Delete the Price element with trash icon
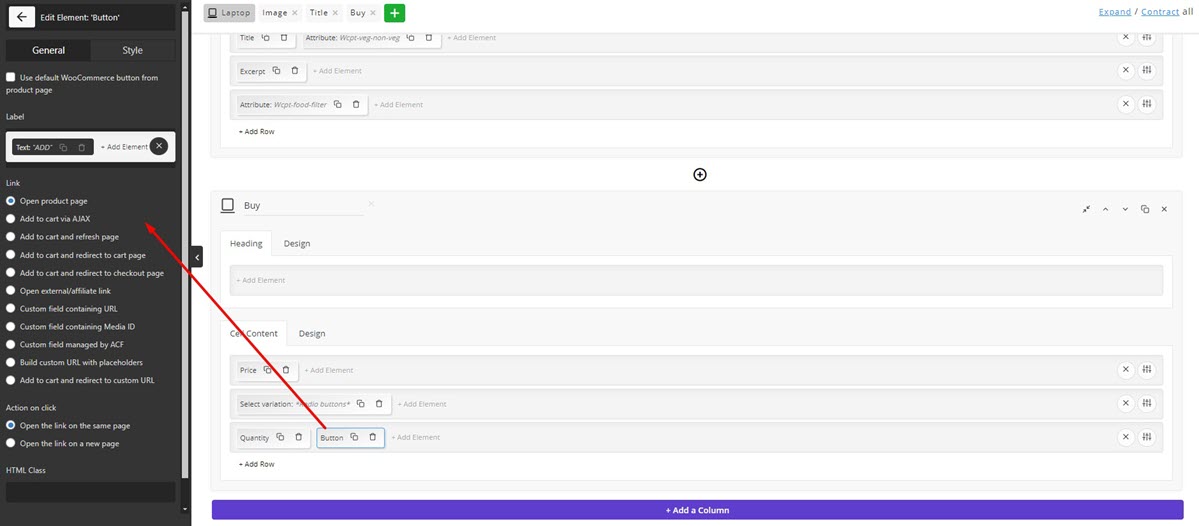The width and height of the screenshot is (1199, 526). [286, 370]
